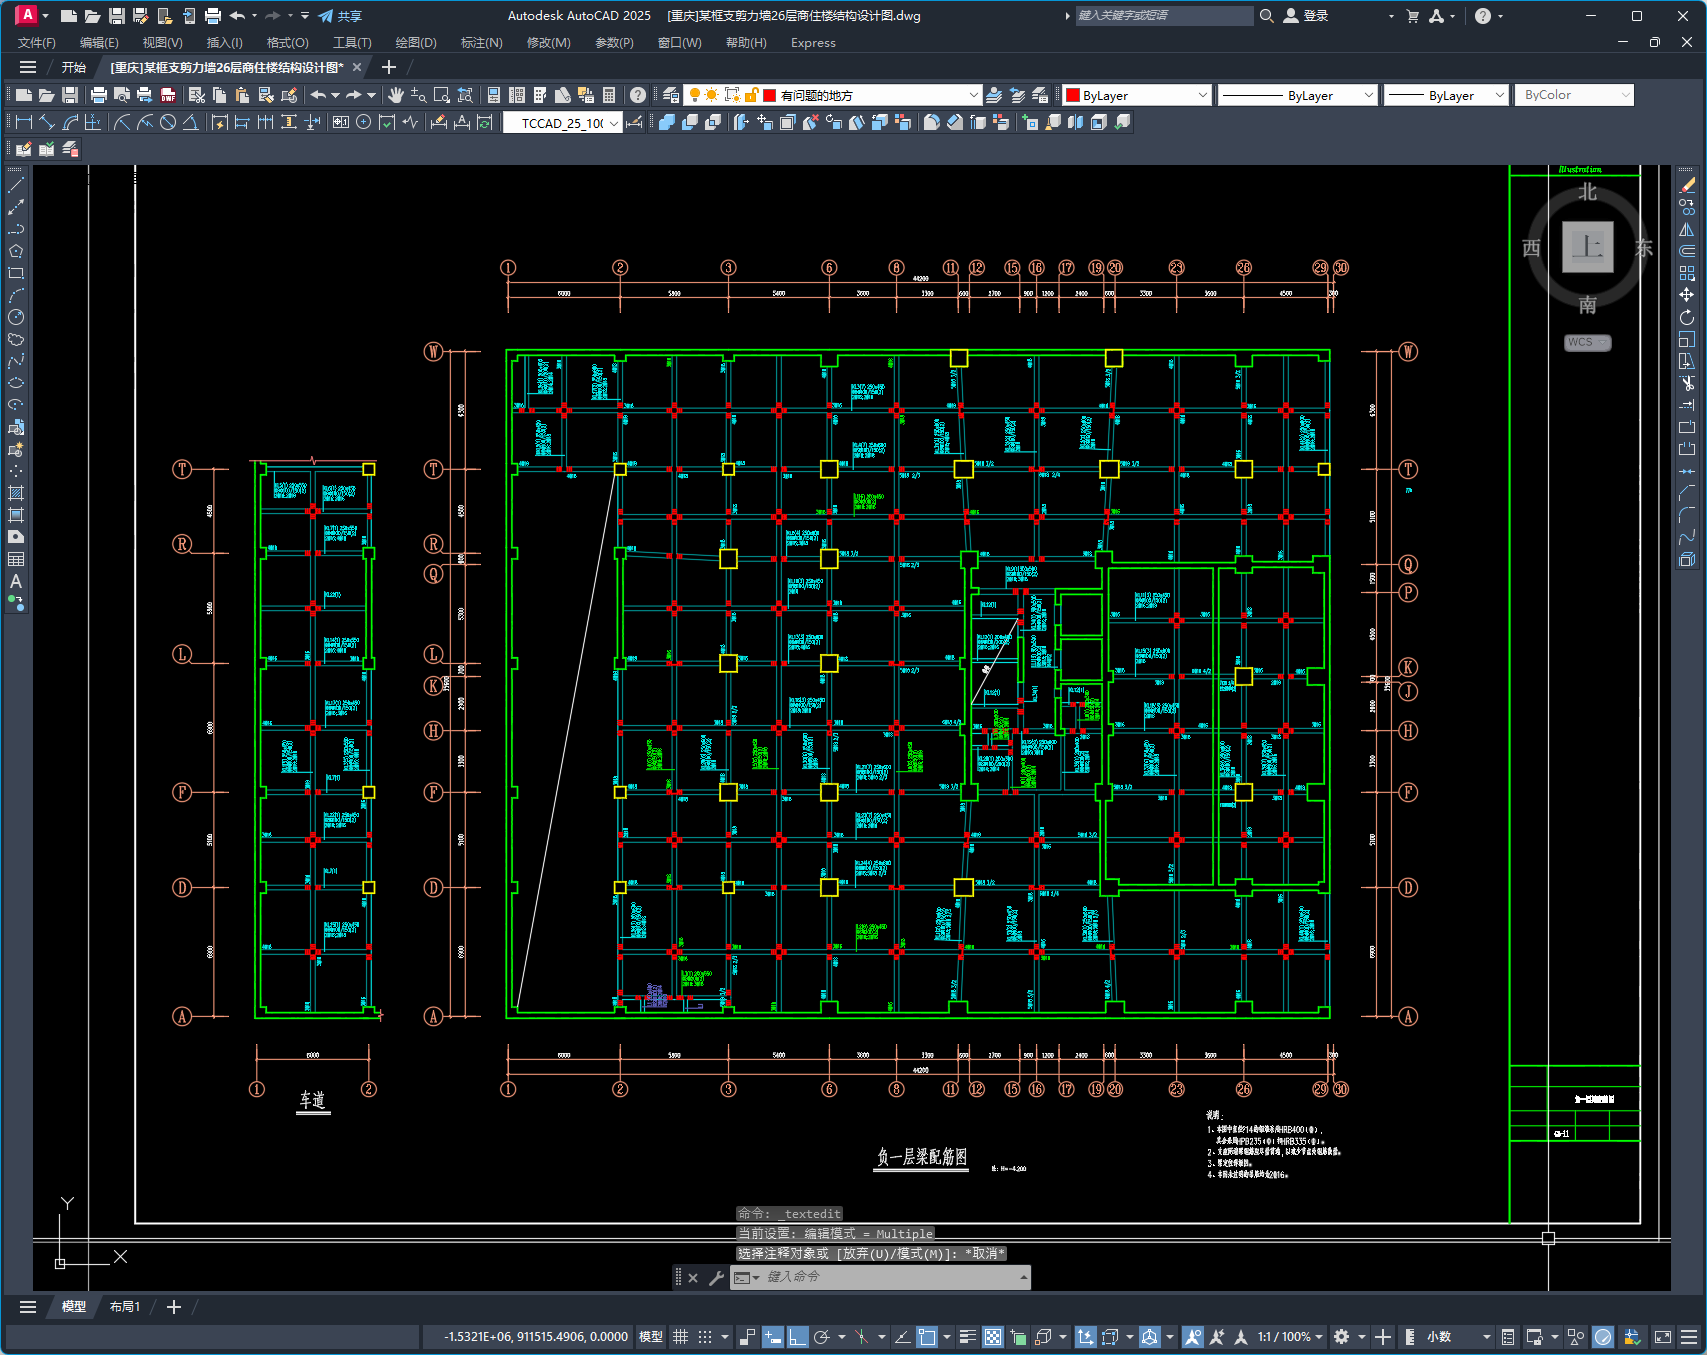Open the QuickCalc calculator icon

pyautogui.click(x=609, y=95)
